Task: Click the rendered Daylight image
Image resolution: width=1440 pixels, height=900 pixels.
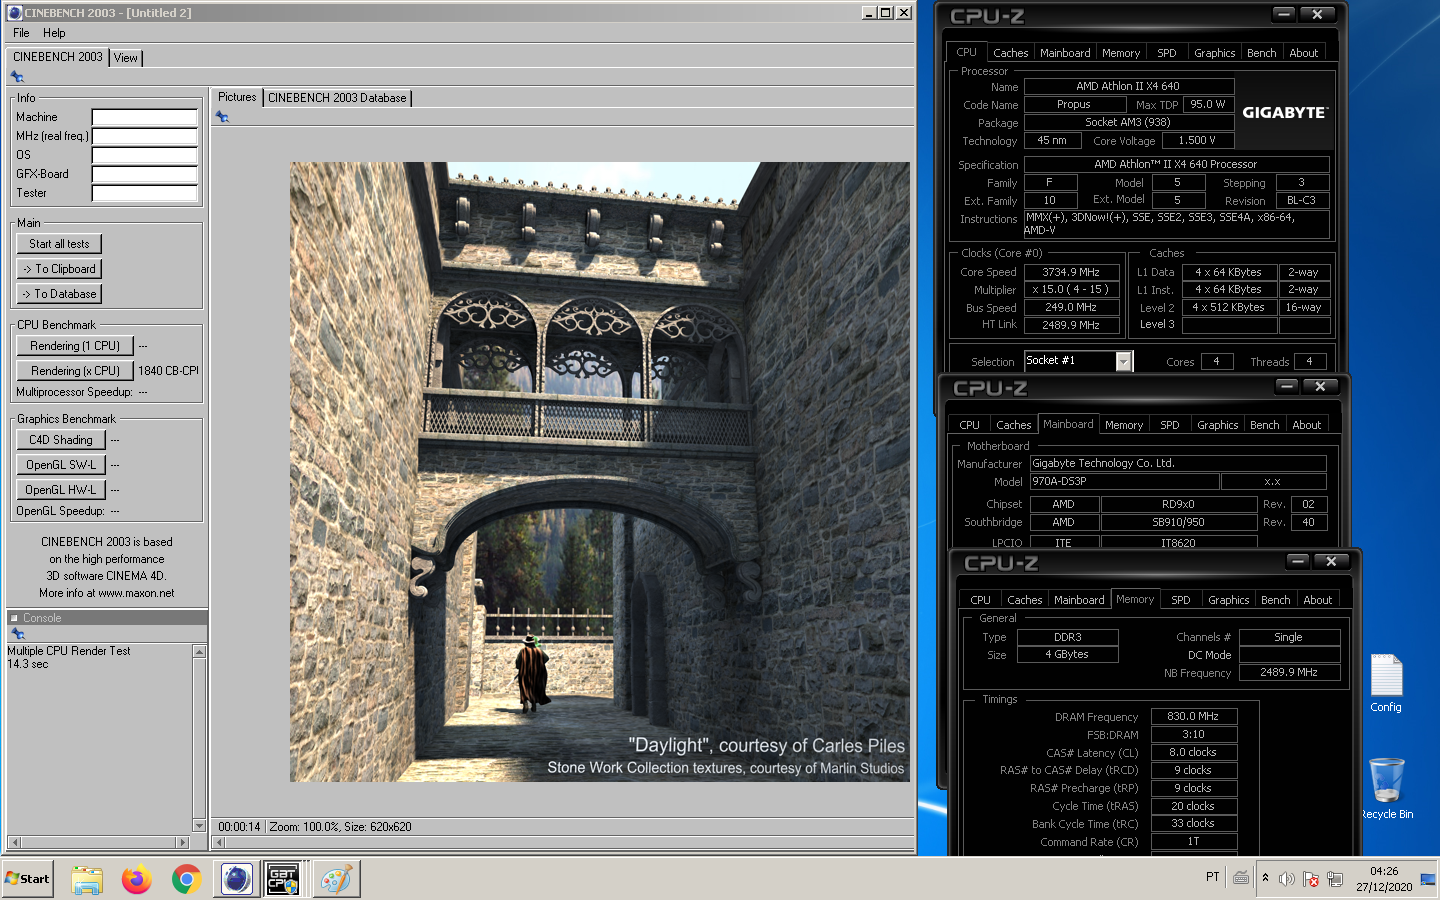Action: (x=600, y=472)
